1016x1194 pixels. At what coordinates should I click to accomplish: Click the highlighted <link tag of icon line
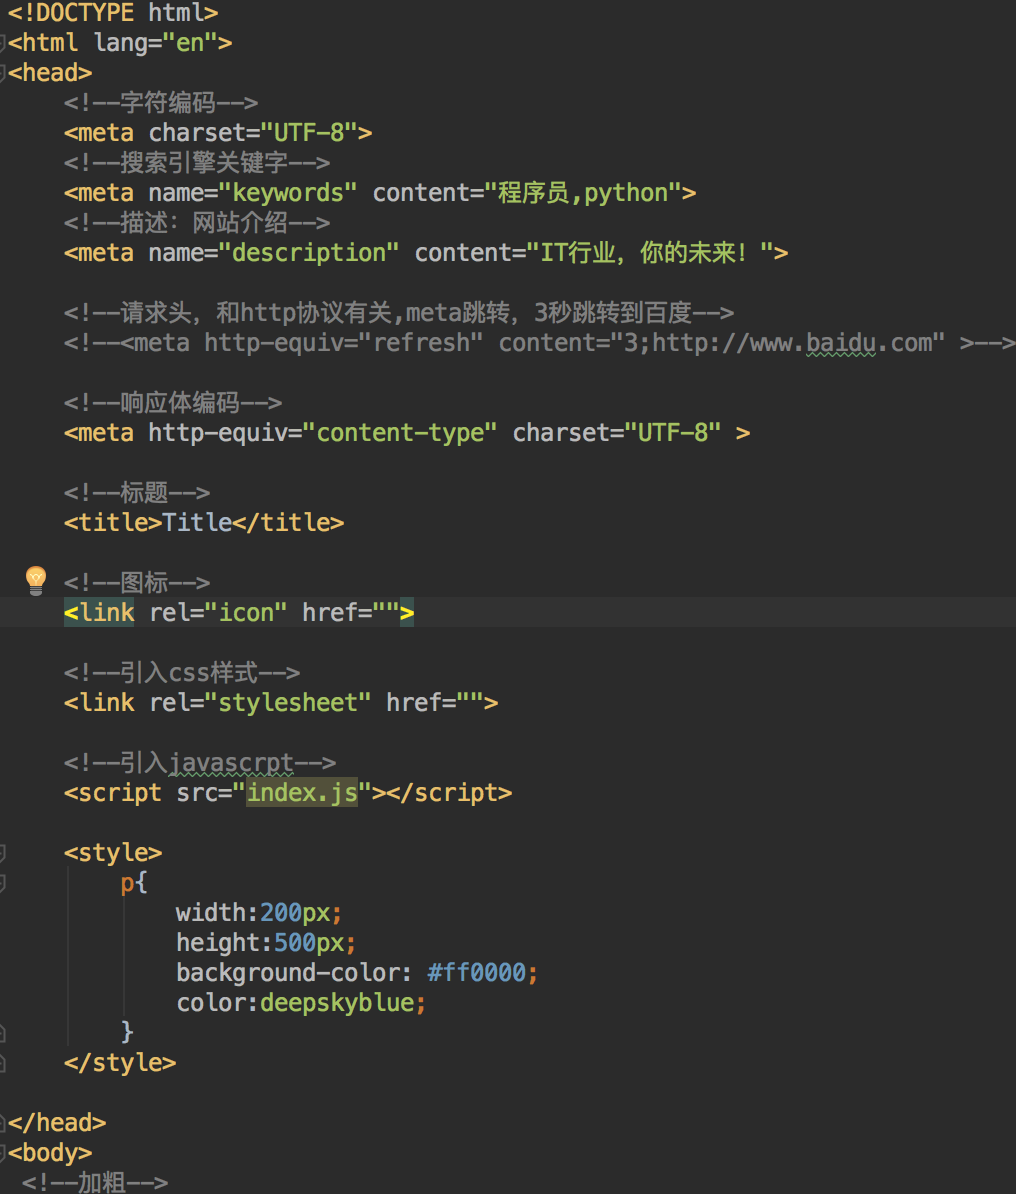point(99,613)
